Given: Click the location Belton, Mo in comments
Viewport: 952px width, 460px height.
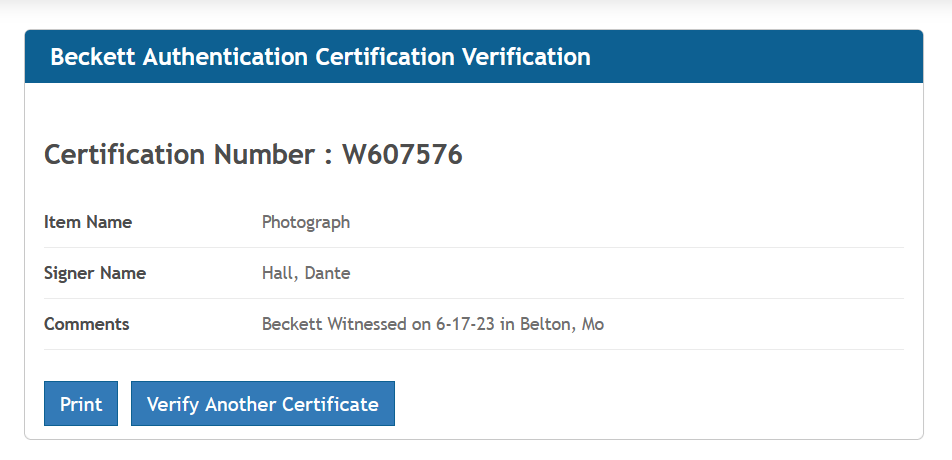Looking at the screenshot, I should click(x=562, y=324).
